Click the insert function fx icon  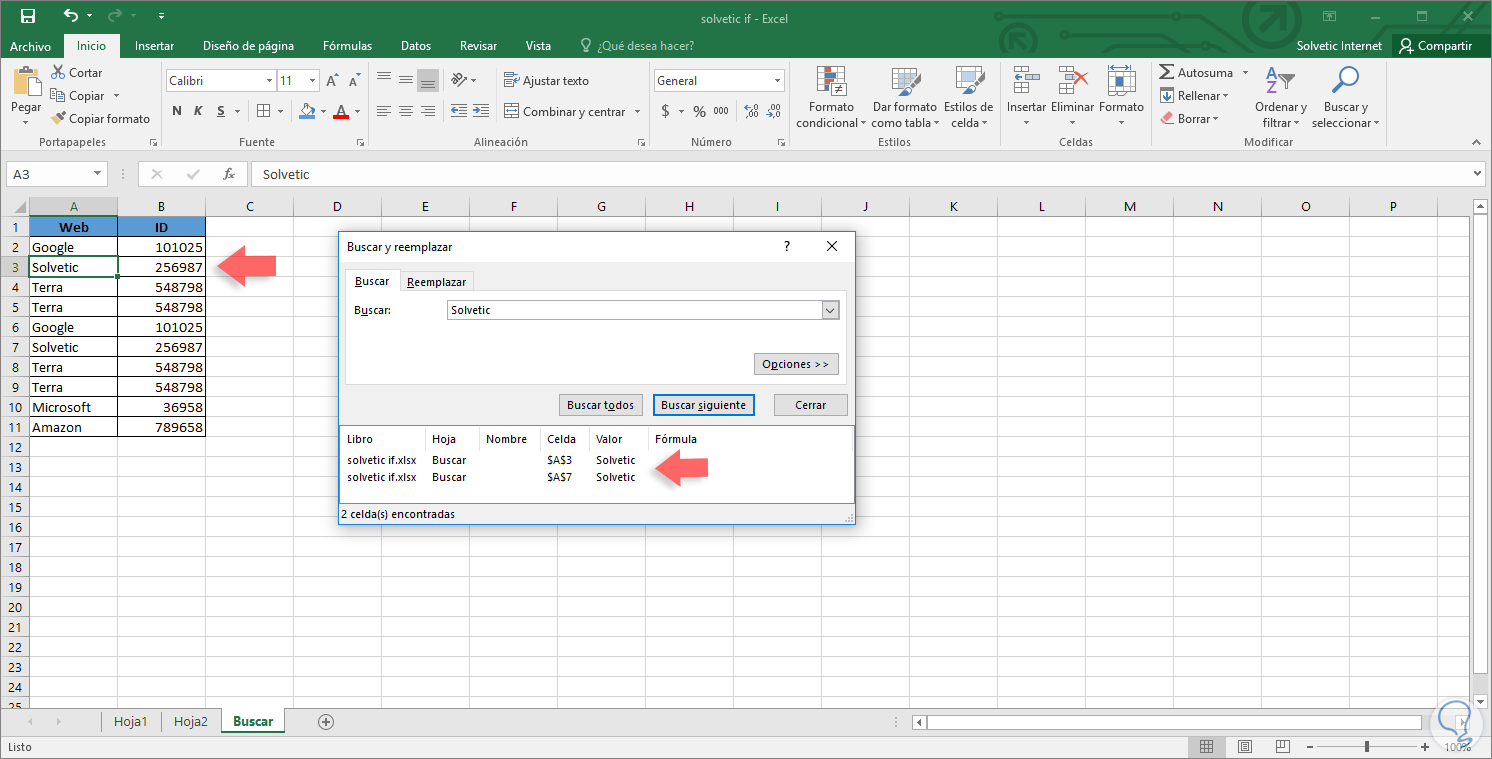coord(228,174)
